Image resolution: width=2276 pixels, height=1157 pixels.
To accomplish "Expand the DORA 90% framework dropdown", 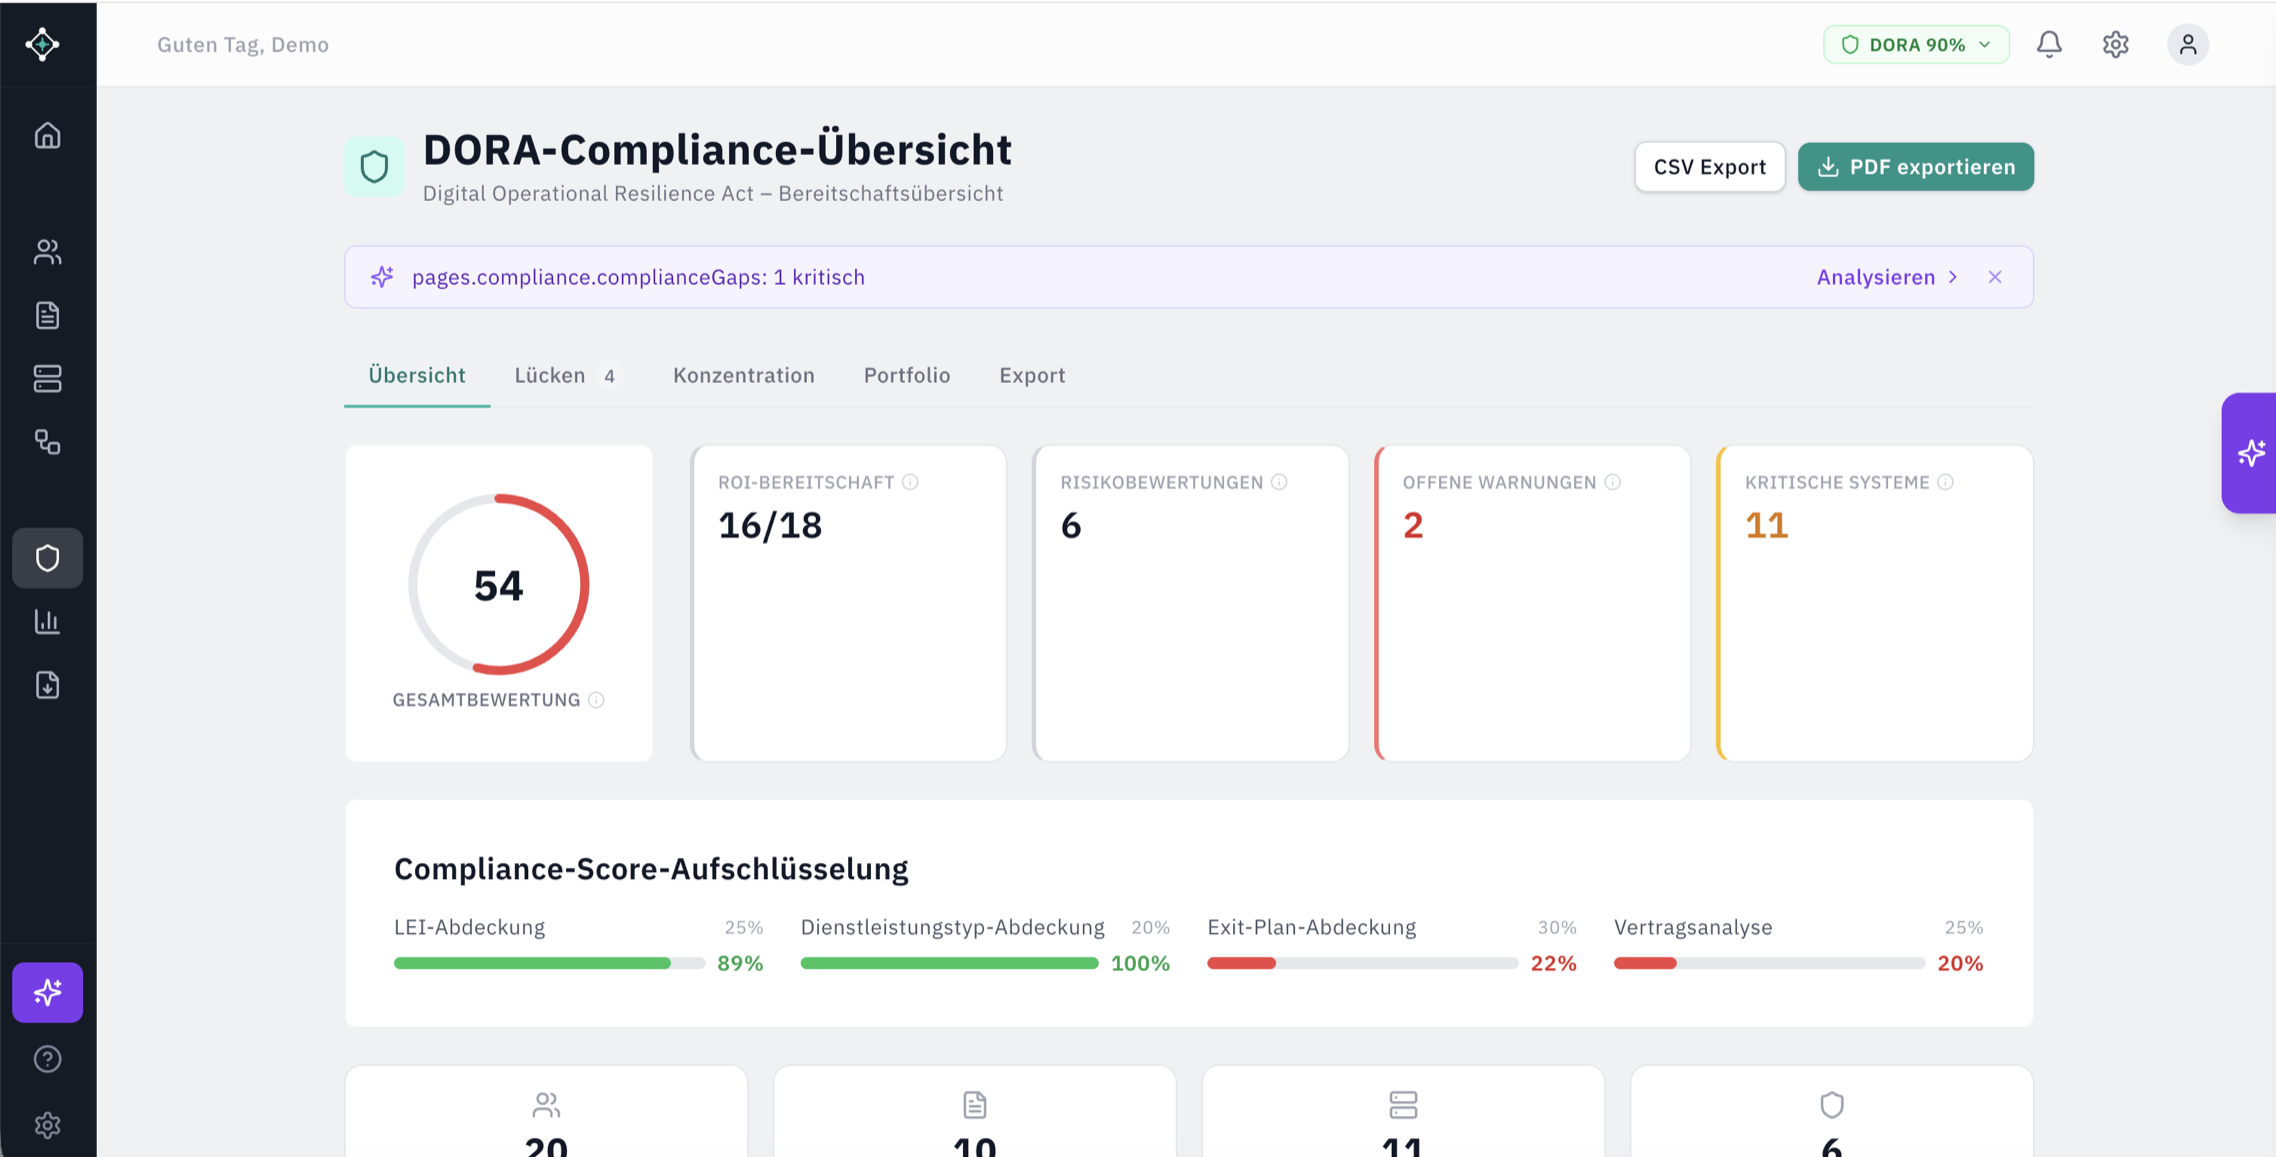I will [x=1915, y=44].
